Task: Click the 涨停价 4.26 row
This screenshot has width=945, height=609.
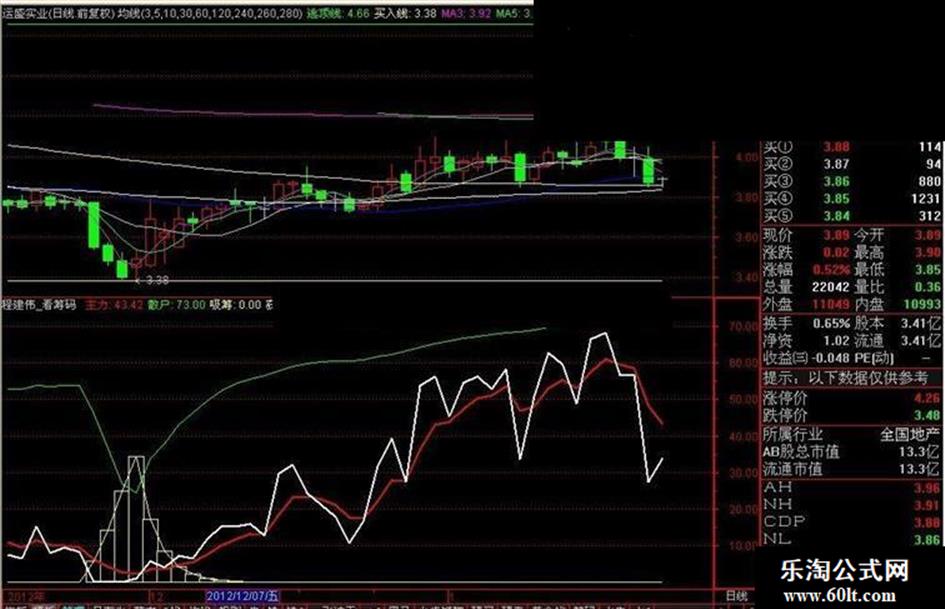Action: (x=852, y=399)
